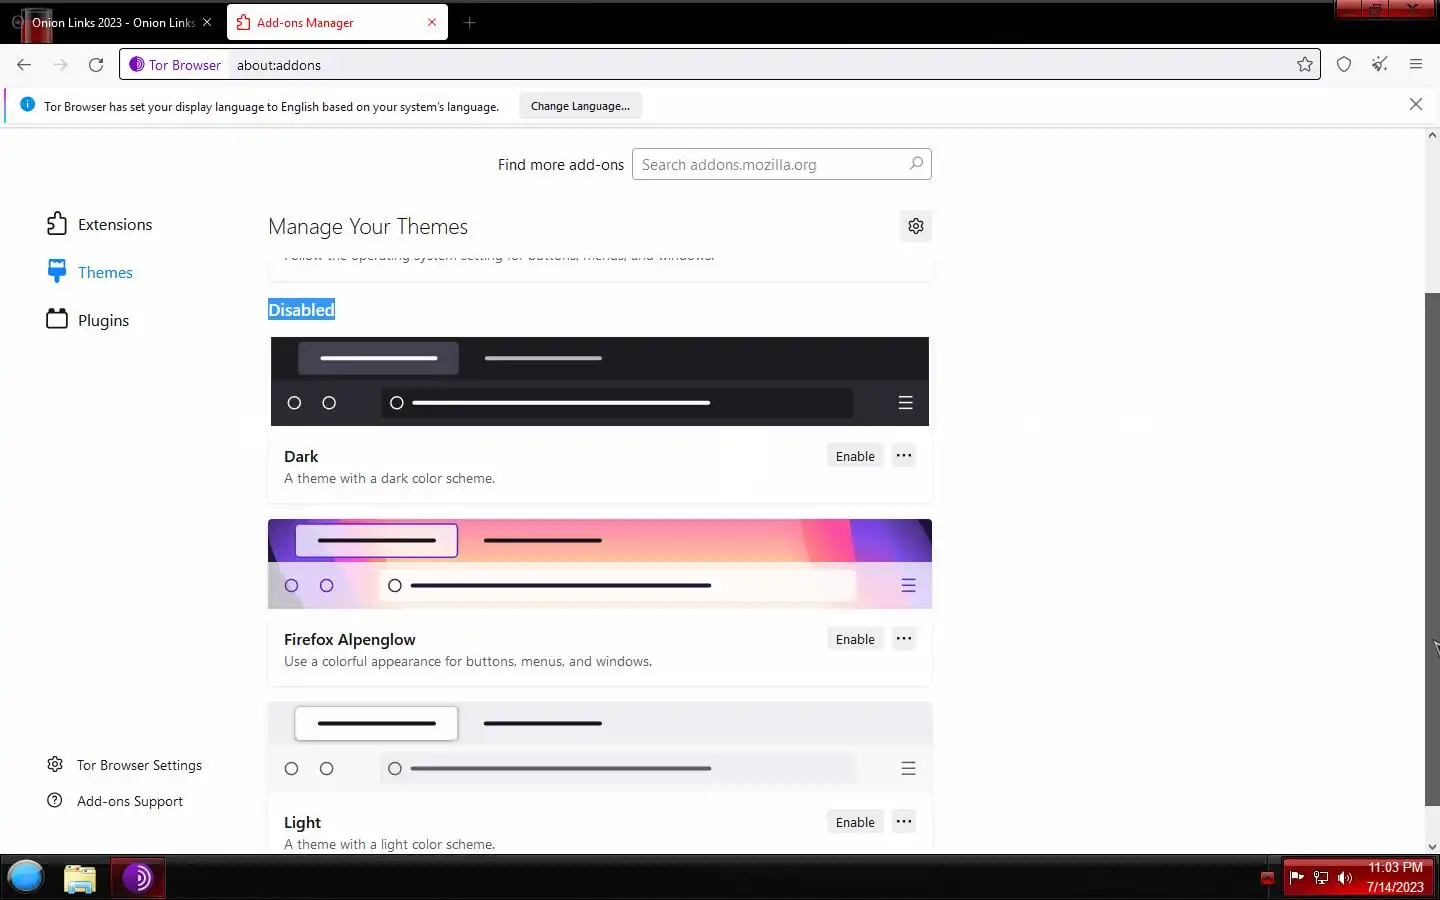Click the scrollbar up arrow
Screen dimensions: 1440x900
(1432, 135)
